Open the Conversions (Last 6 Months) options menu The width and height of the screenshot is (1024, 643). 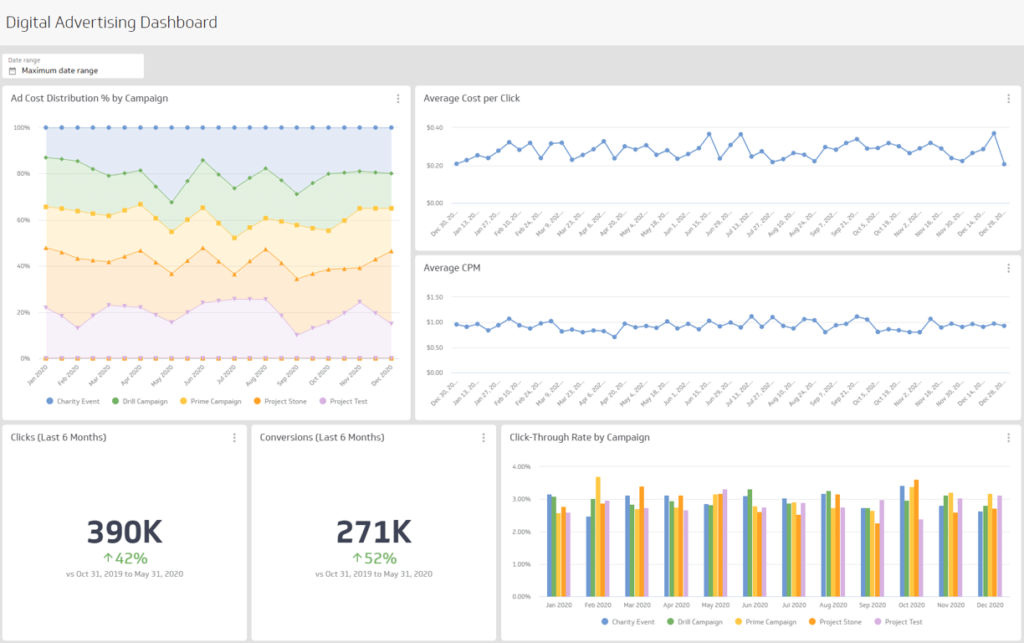[x=483, y=438]
